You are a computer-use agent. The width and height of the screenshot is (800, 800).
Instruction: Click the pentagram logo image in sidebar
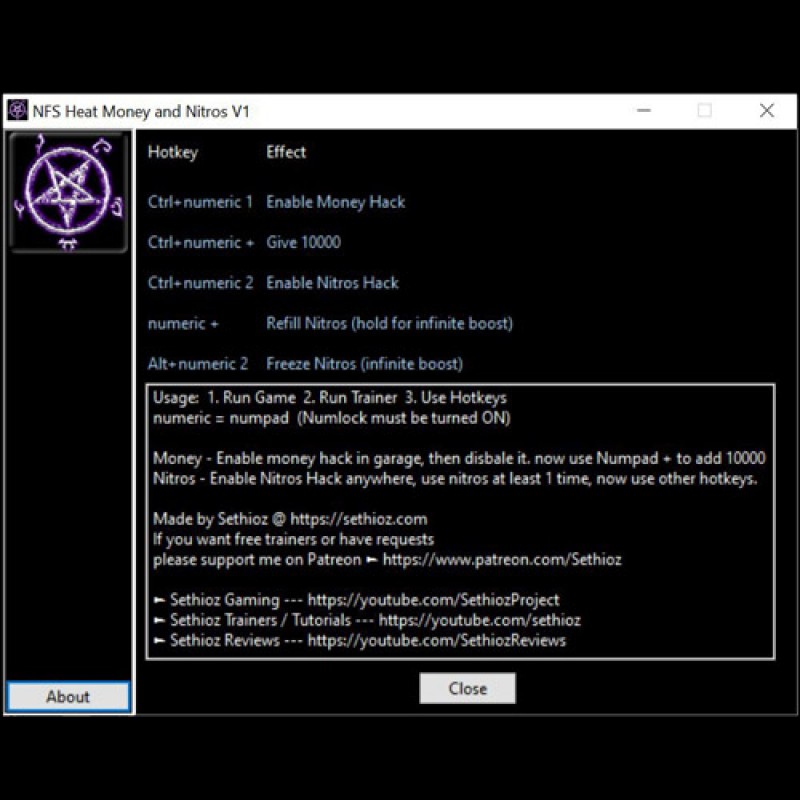(68, 192)
